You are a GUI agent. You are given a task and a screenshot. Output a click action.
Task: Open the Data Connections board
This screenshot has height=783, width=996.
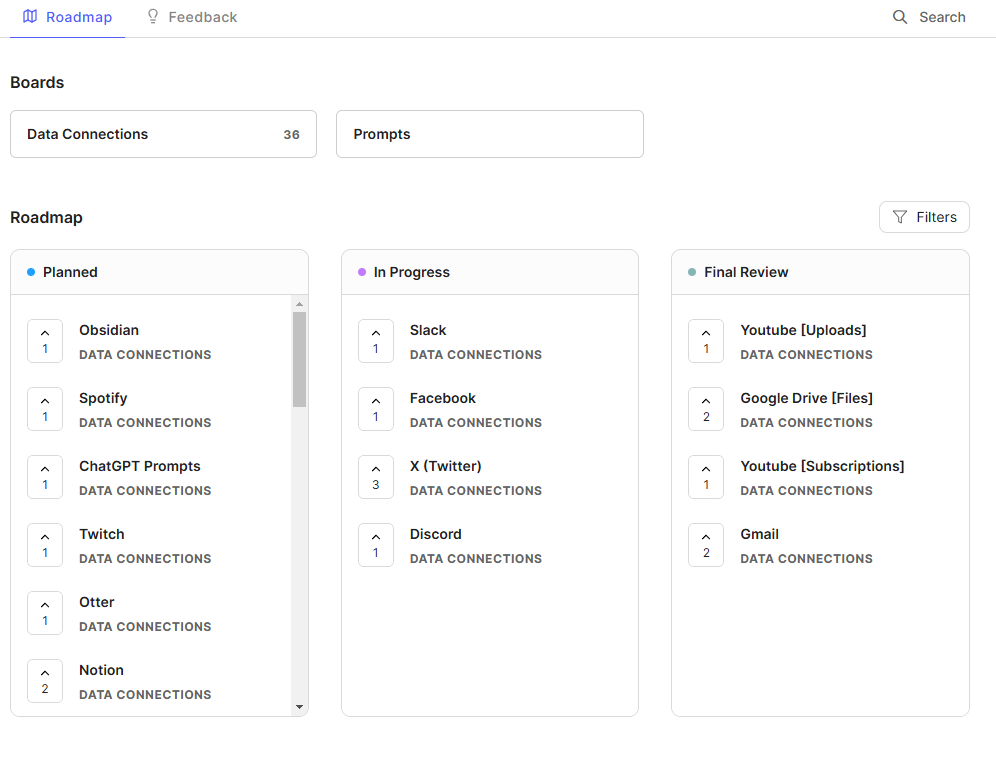tap(163, 134)
